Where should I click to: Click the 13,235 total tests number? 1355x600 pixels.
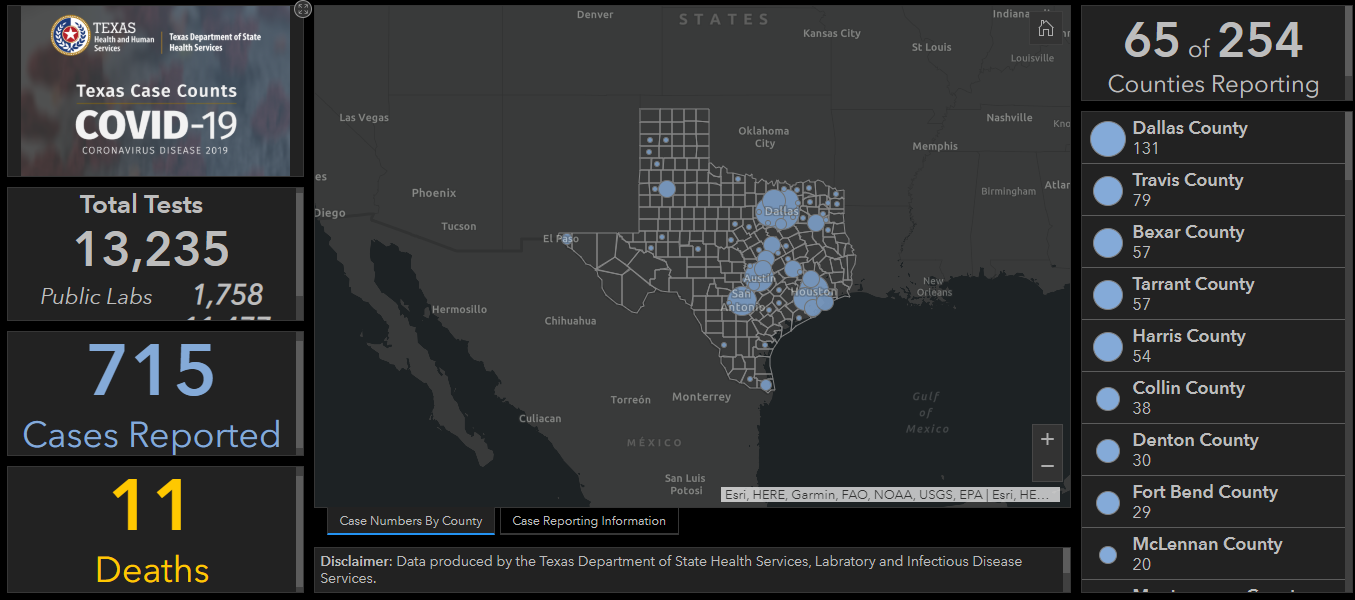click(152, 249)
